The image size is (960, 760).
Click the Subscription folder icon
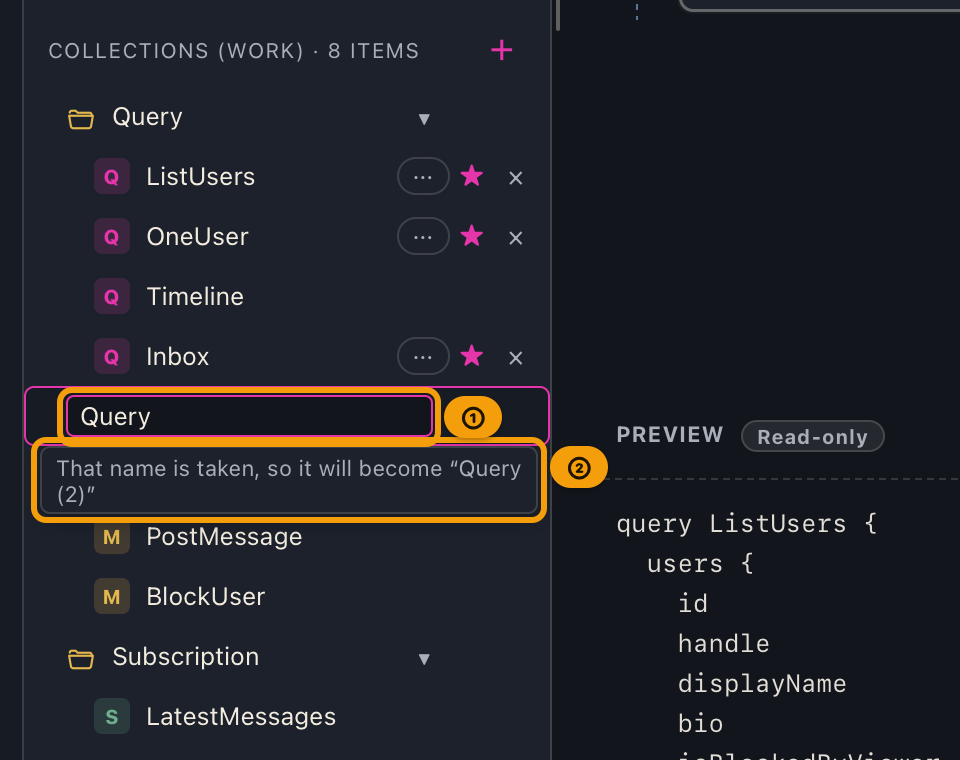tap(80, 659)
